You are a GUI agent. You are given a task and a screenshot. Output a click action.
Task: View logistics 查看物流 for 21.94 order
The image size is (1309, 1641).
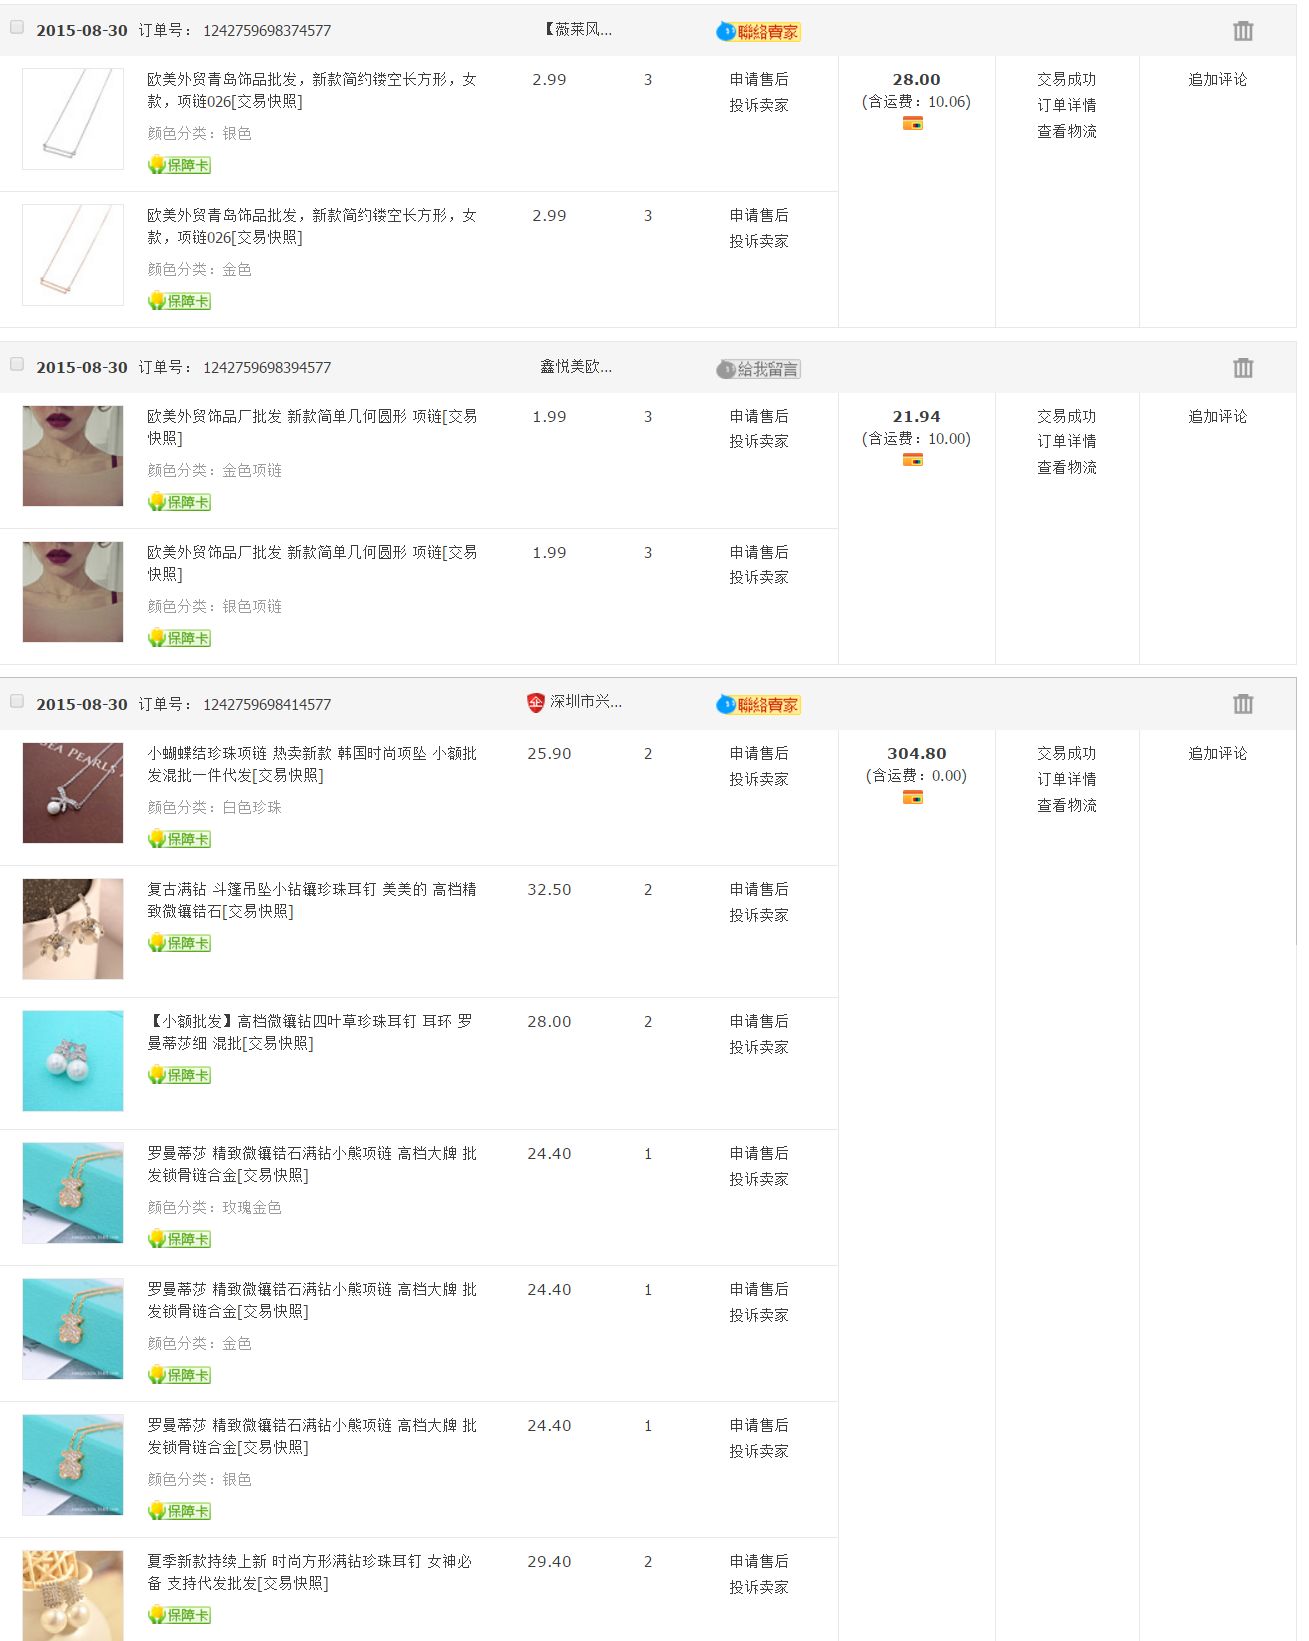pyautogui.click(x=1066, y=467)
